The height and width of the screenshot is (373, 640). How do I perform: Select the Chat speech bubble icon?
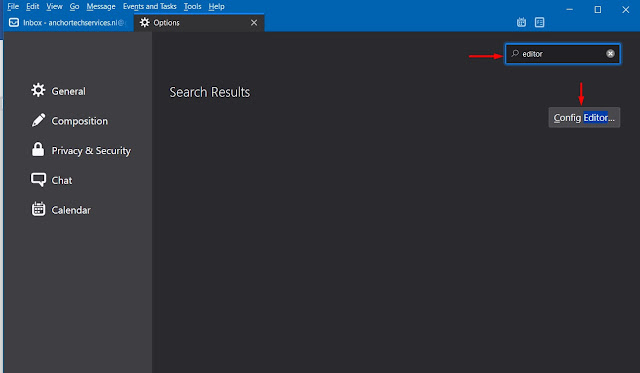click(38, 180)
